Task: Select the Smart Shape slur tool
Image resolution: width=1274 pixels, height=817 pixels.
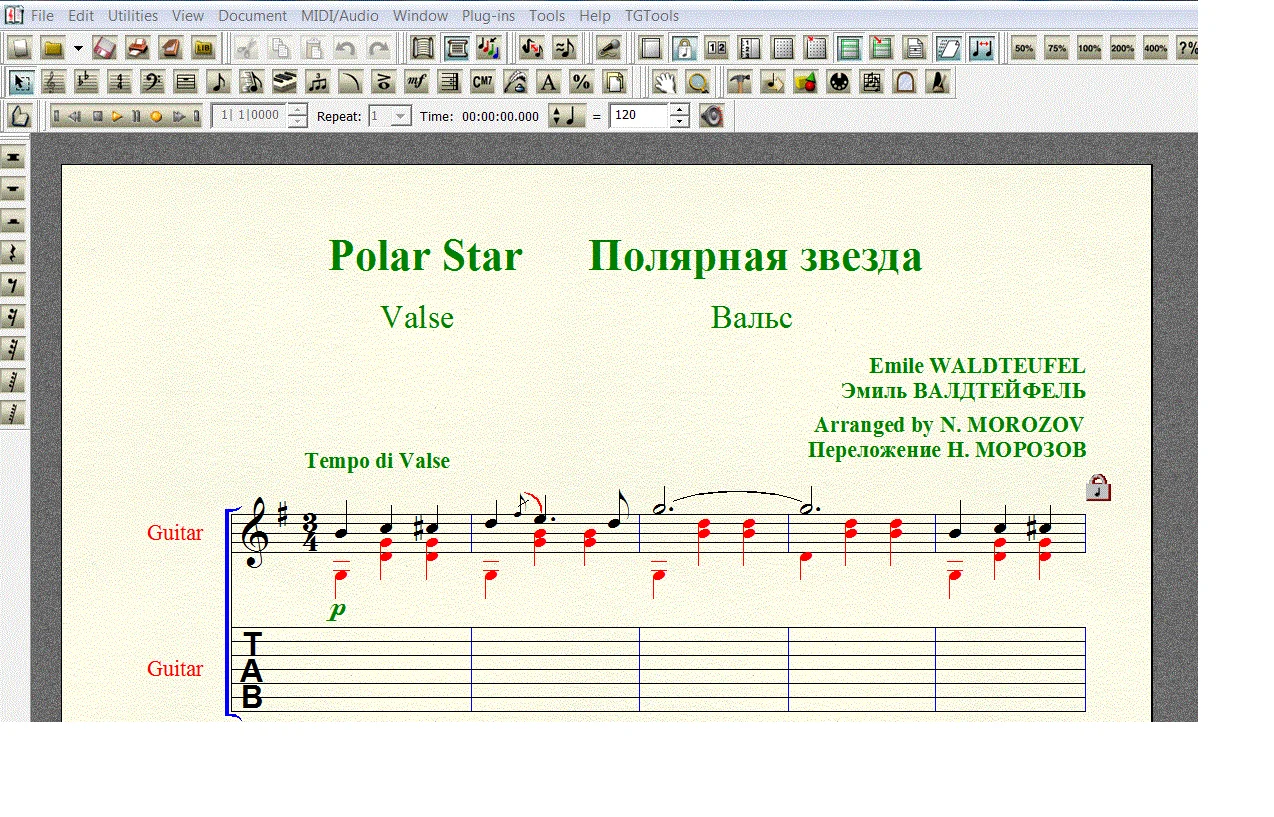Action: tap(350, 81)
